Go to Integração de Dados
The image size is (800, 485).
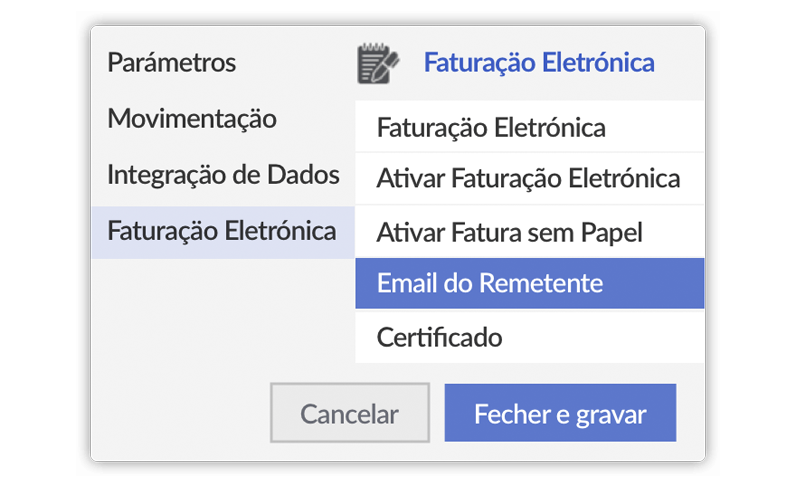click(223, 175)
